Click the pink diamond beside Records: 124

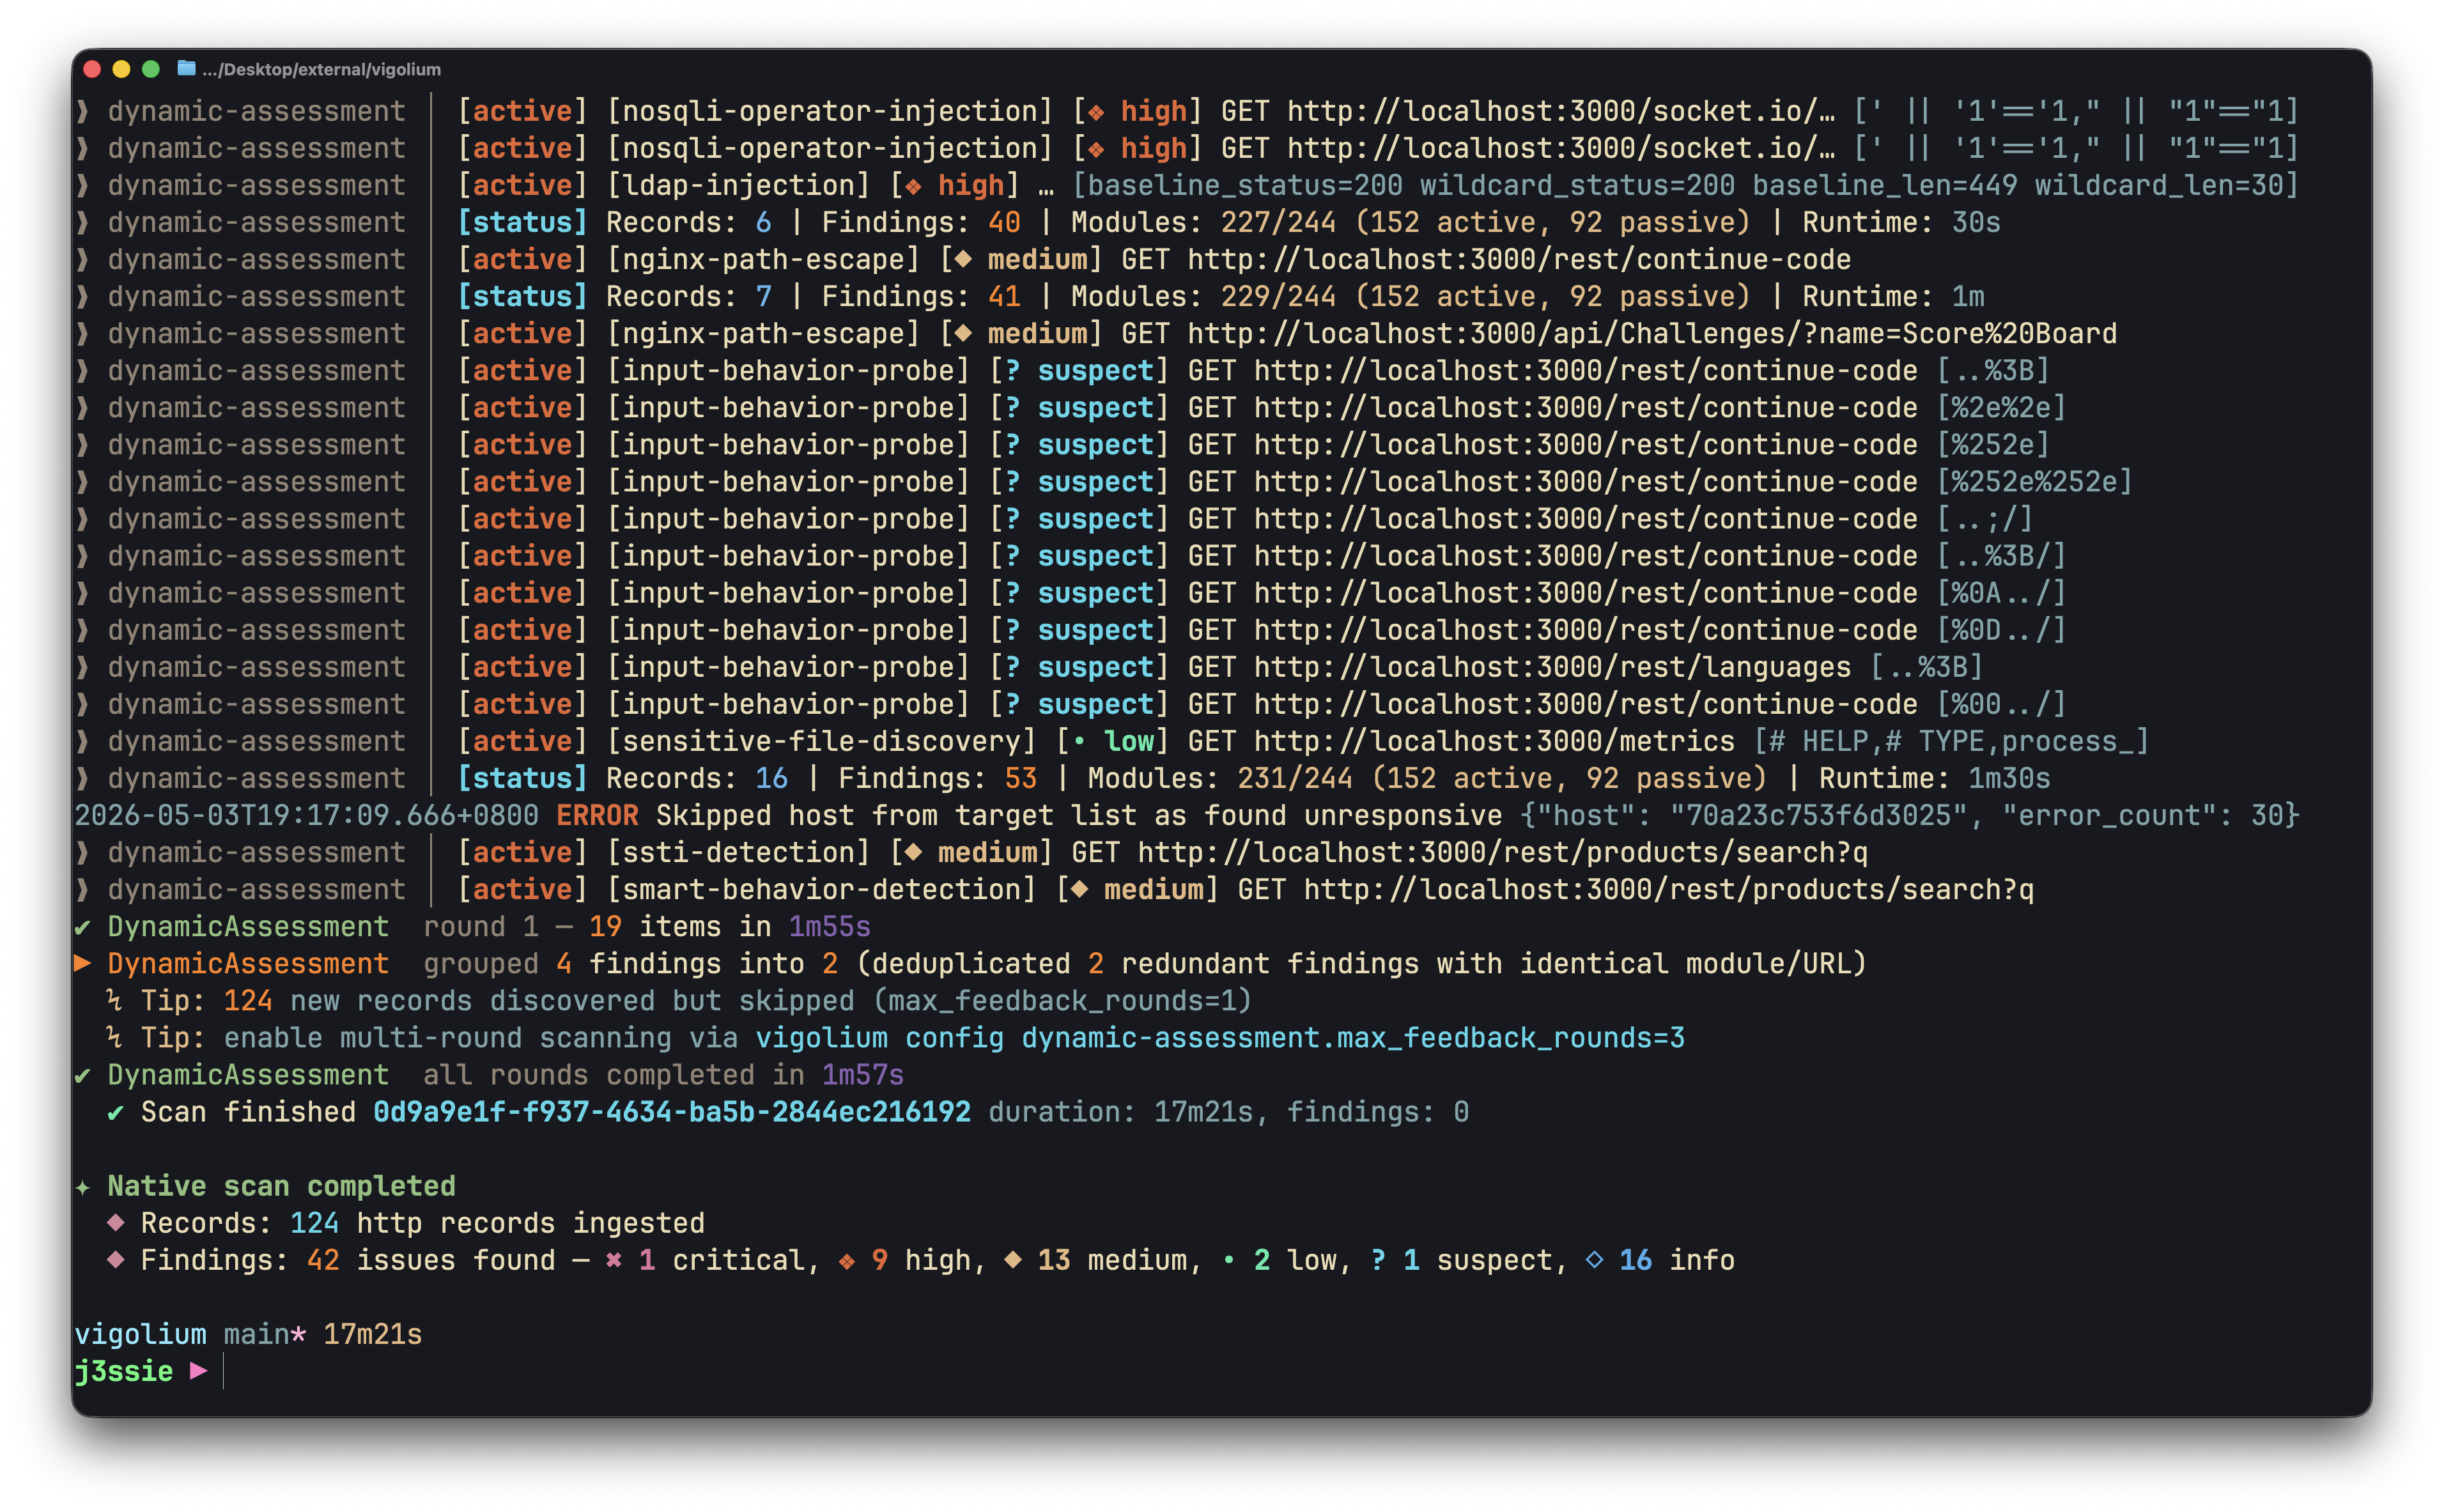click(116, 1222)
